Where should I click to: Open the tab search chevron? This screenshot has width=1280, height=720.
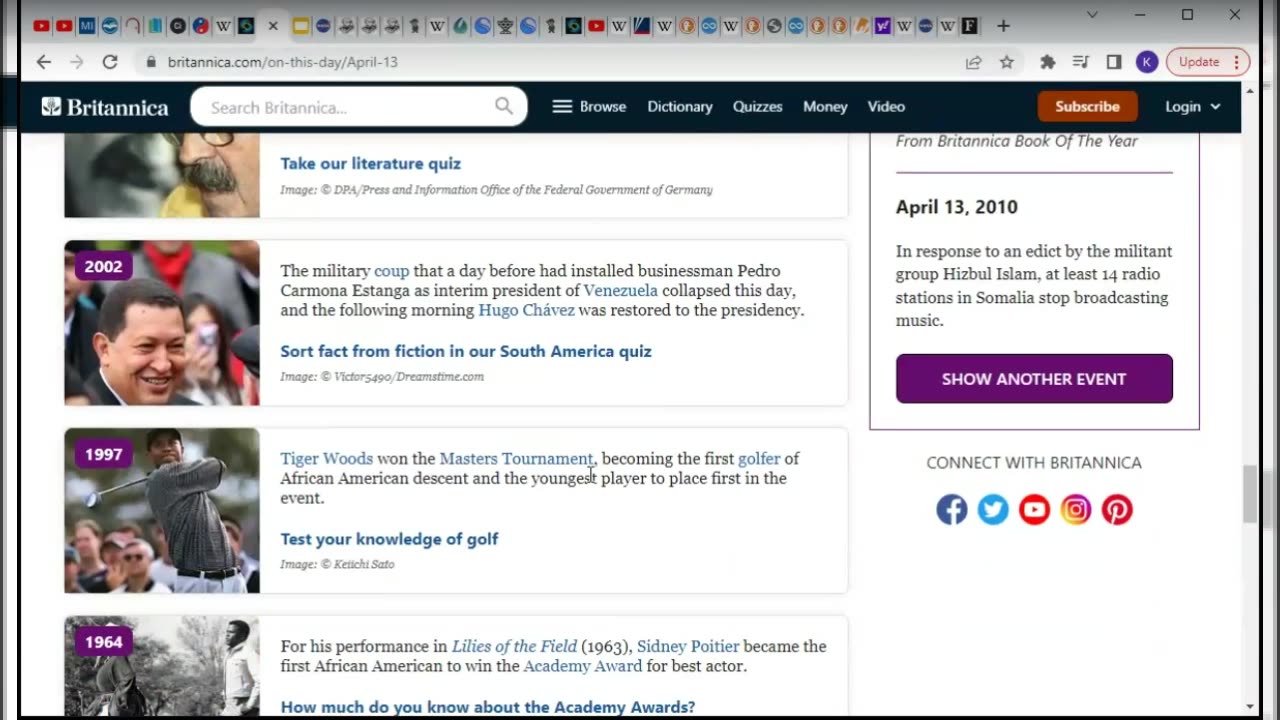click(x=1092, y=15)
